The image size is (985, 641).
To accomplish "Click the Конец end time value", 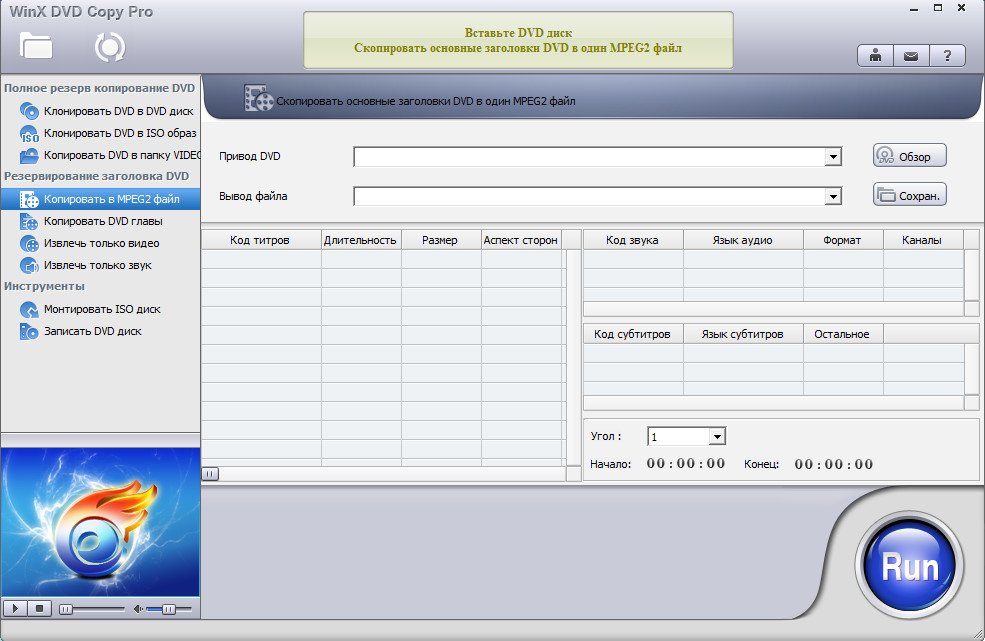I will point(834,464).
